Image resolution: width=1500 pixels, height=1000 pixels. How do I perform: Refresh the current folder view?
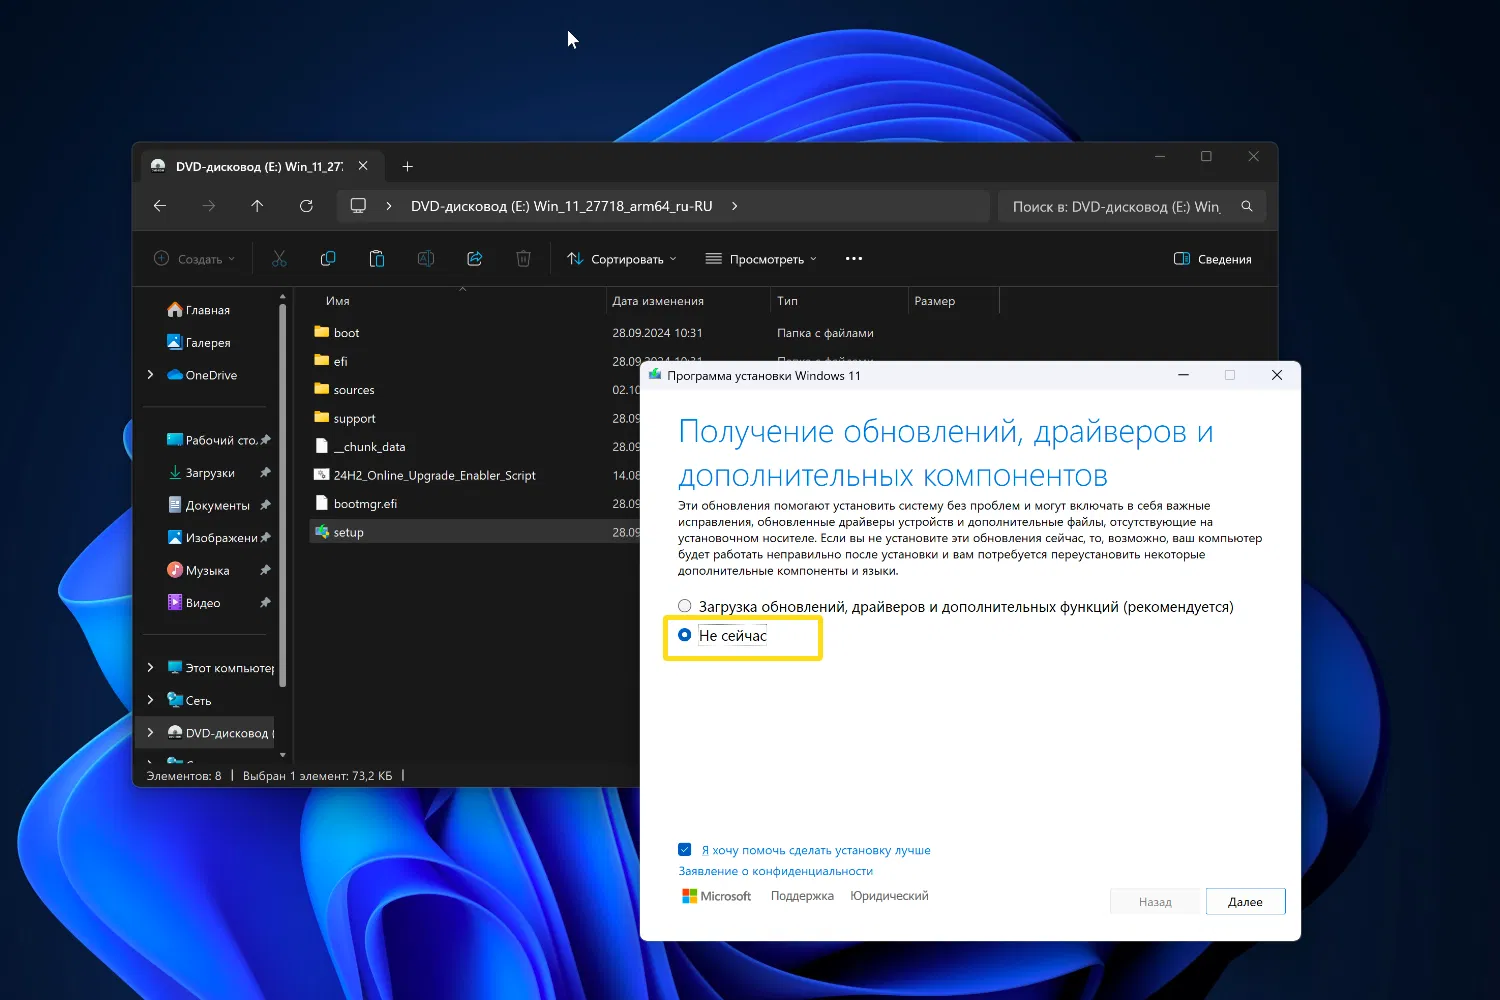306,206
